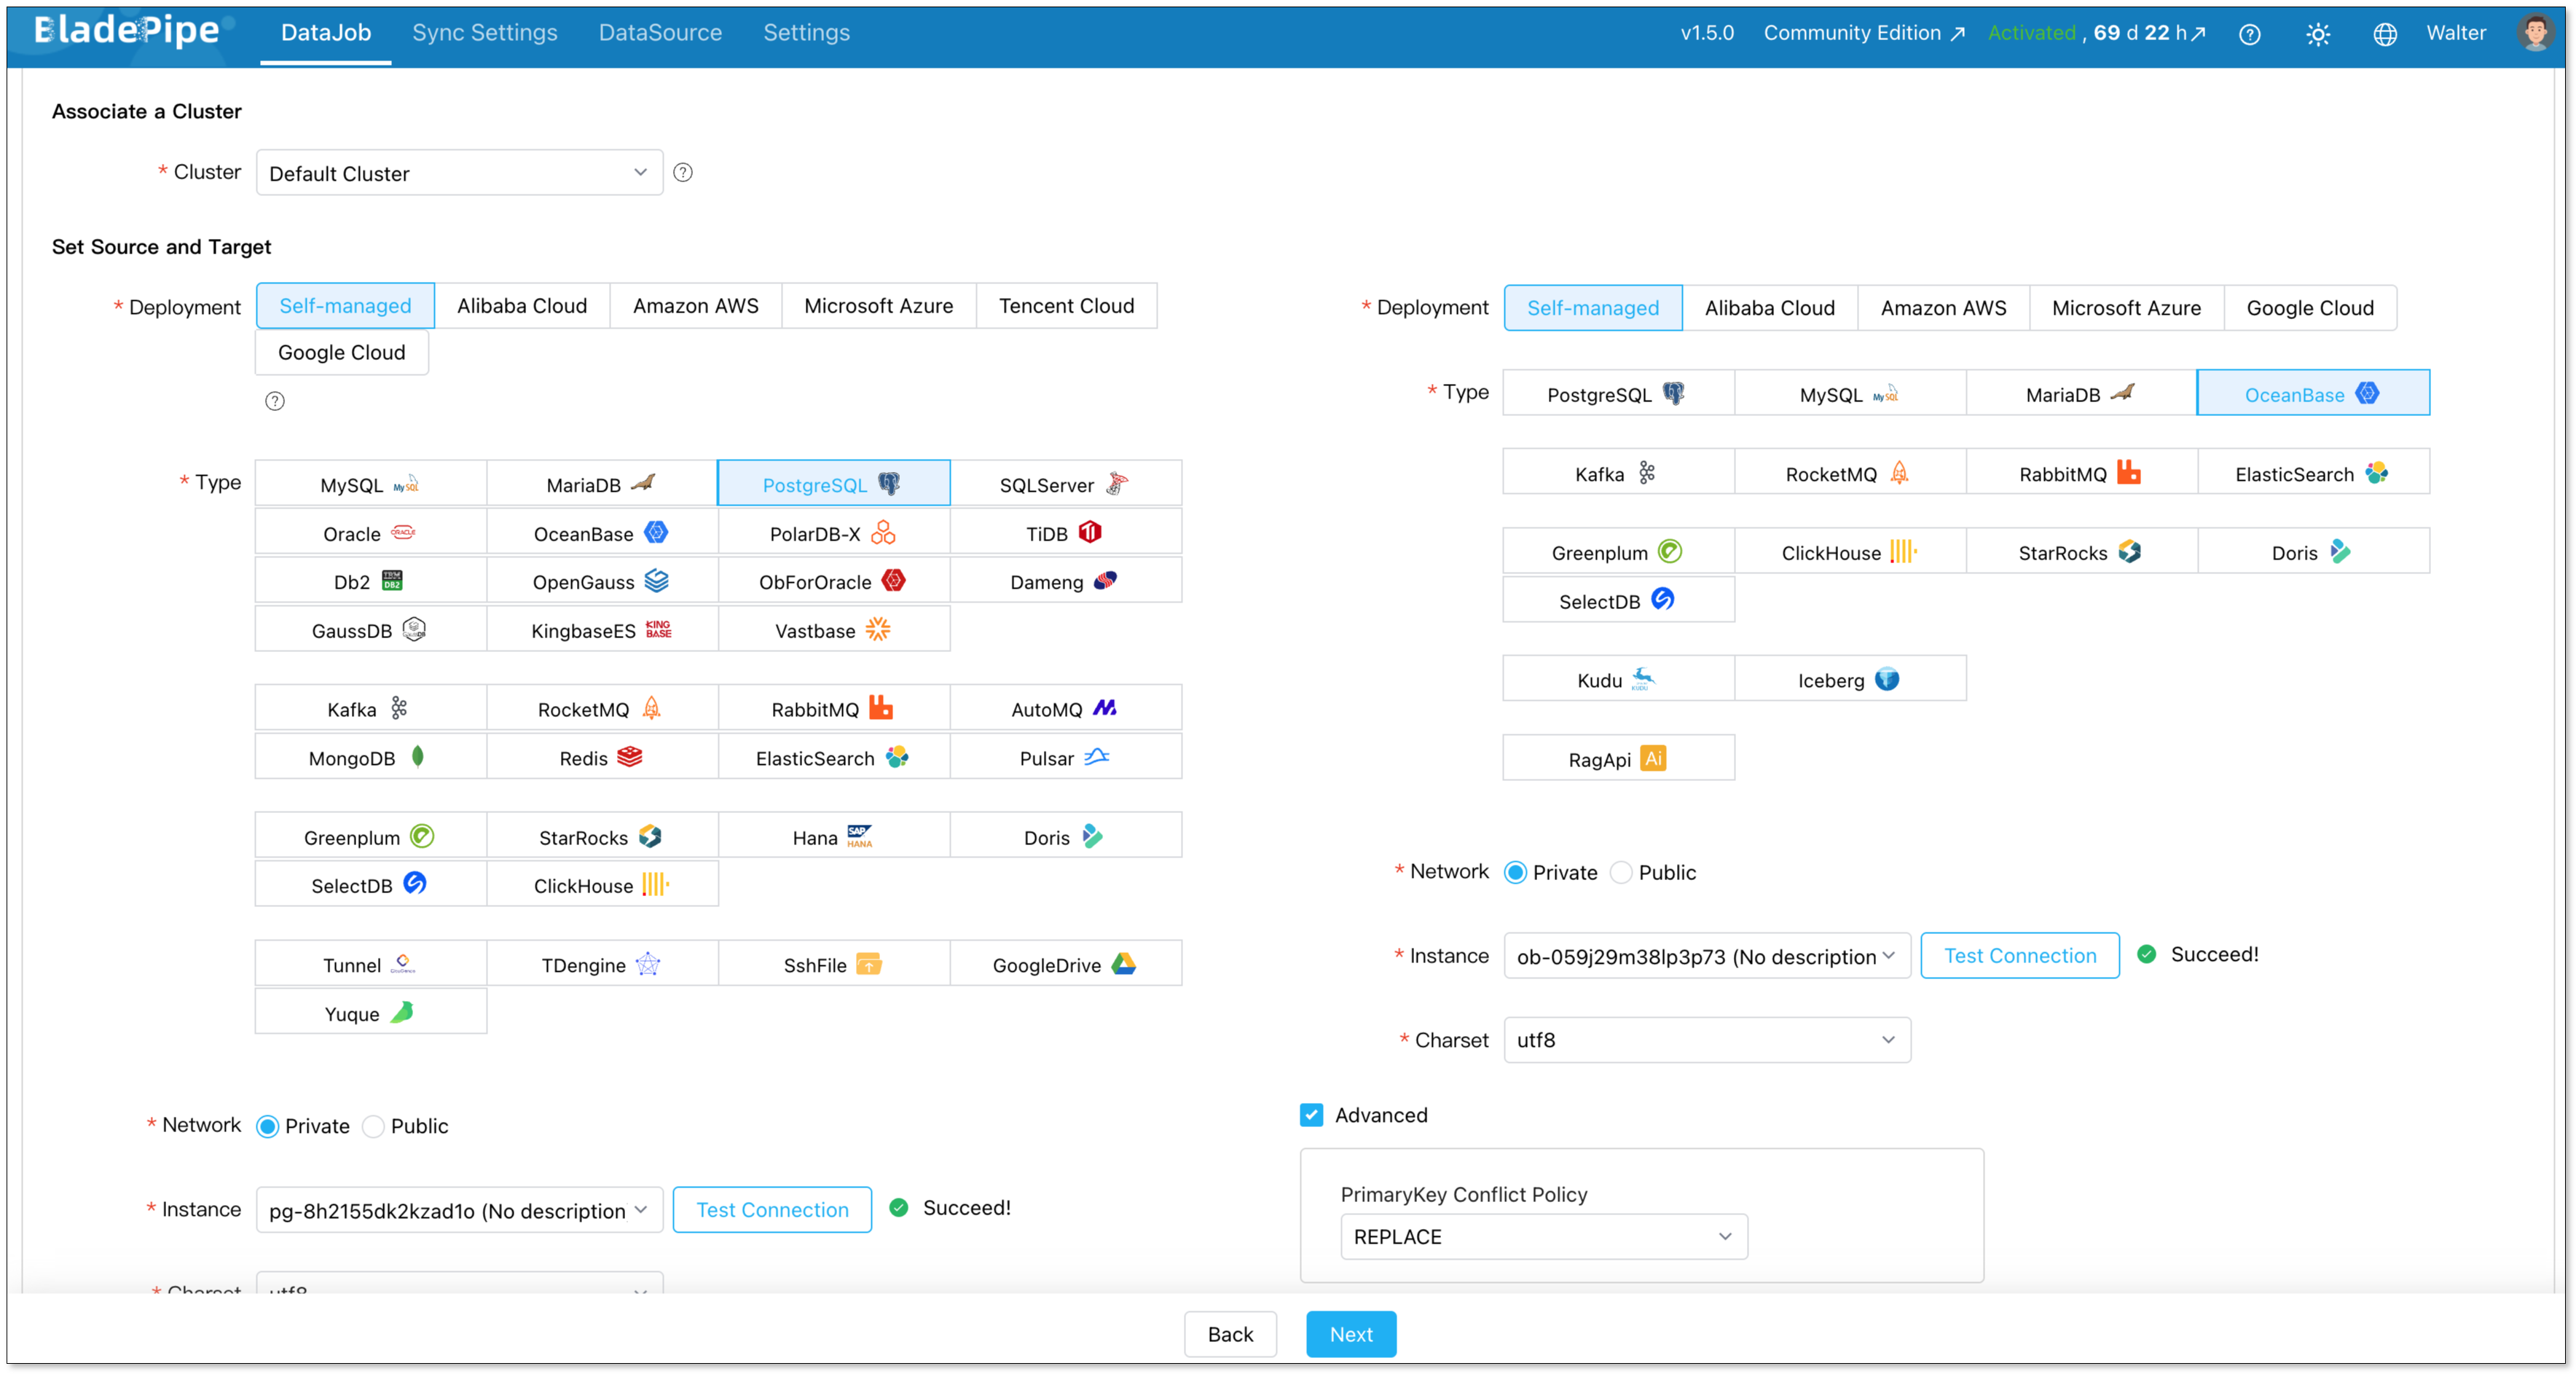Toggle the light/dark theme sun icon
Image resolution: width=2576 pixels, height=1374 pixels.
click(2318, 34)
